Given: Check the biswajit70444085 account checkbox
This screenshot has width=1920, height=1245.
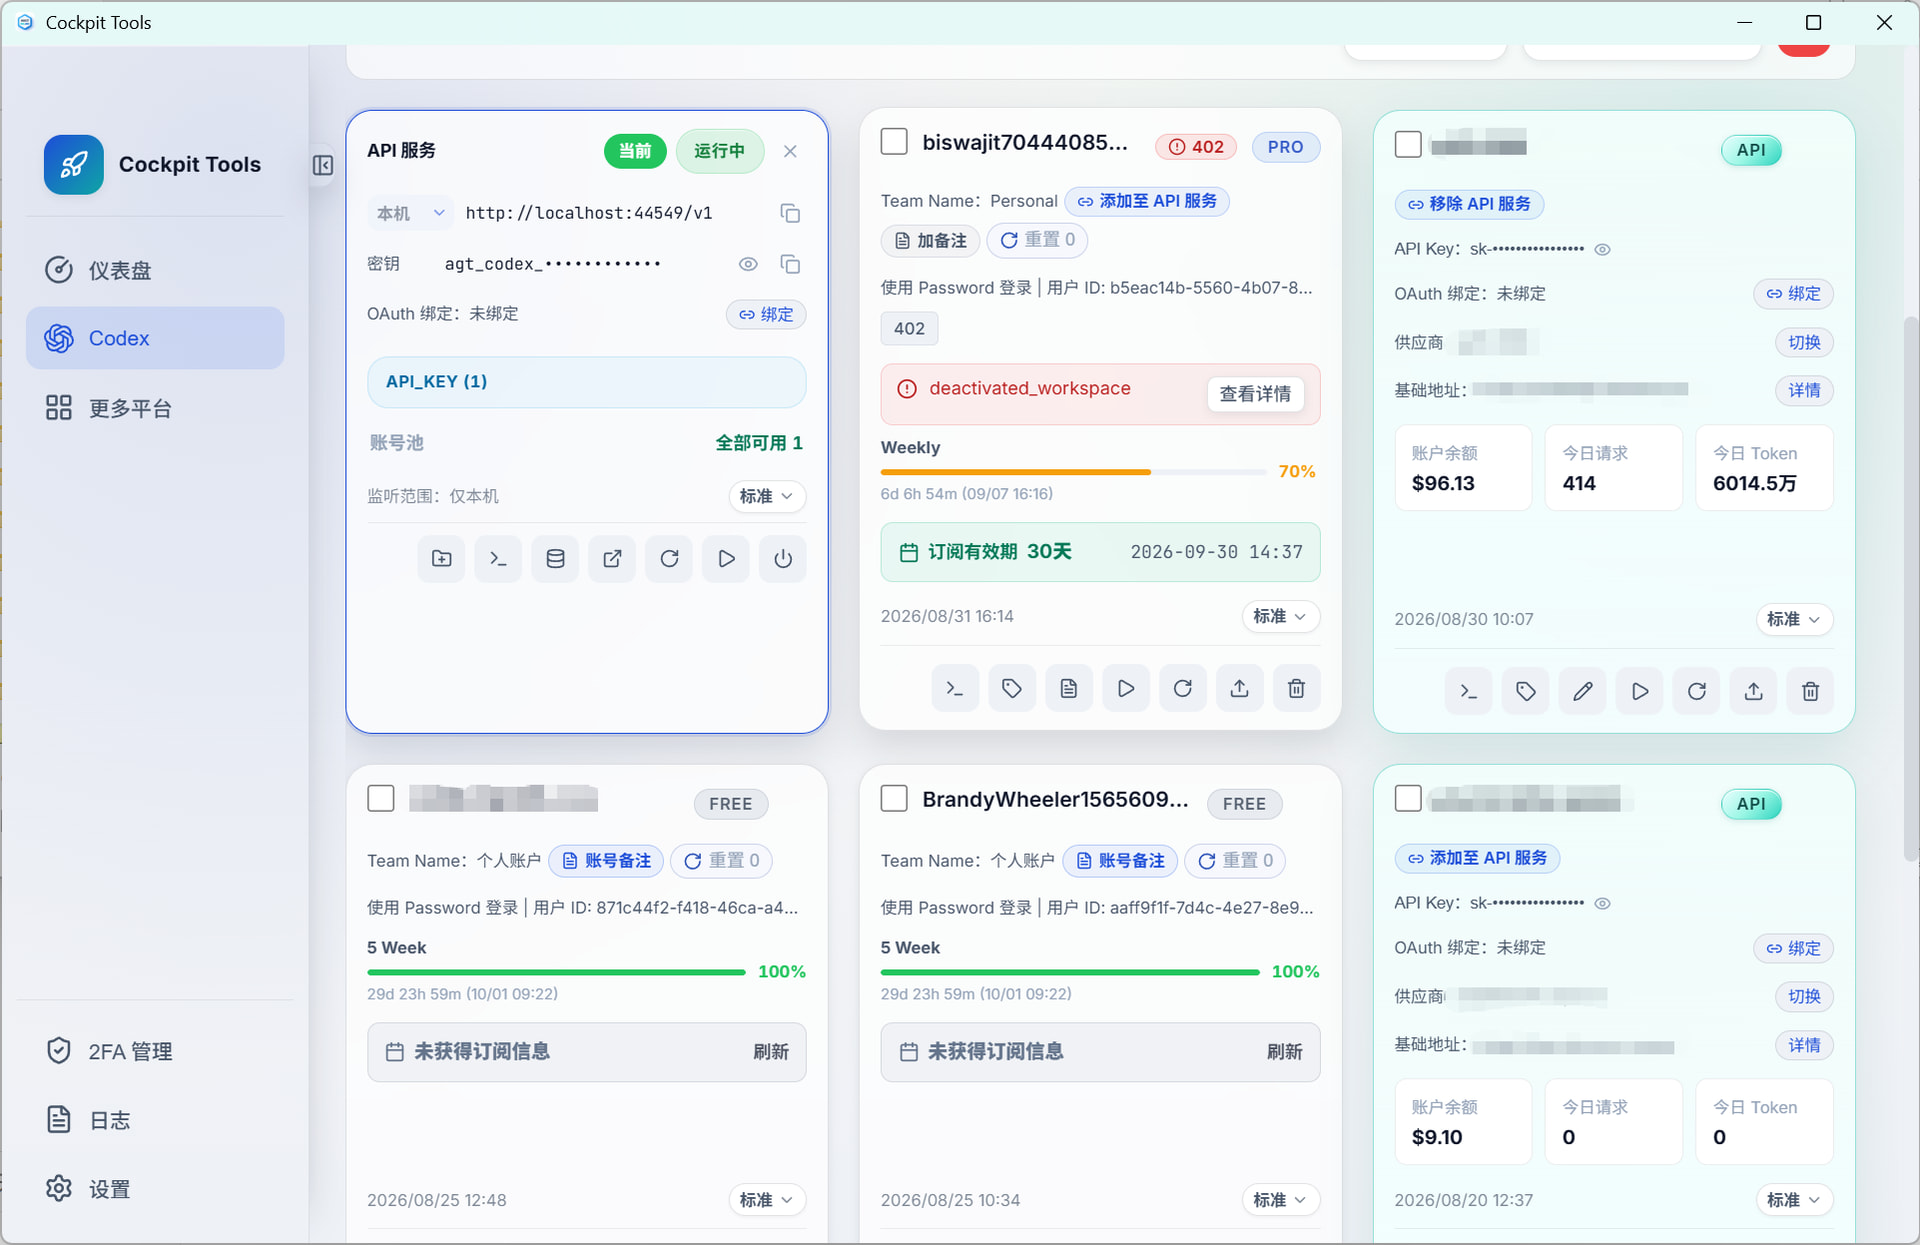Looking at the screenshot, I should (894, 142).
